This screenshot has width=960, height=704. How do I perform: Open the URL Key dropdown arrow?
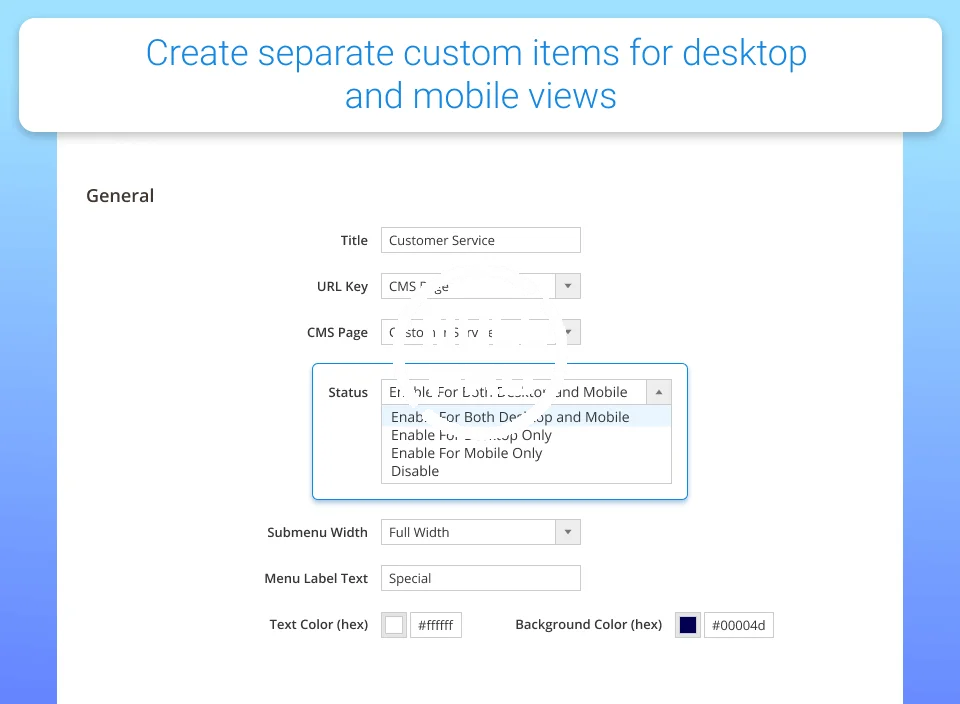tap(567, 286)
